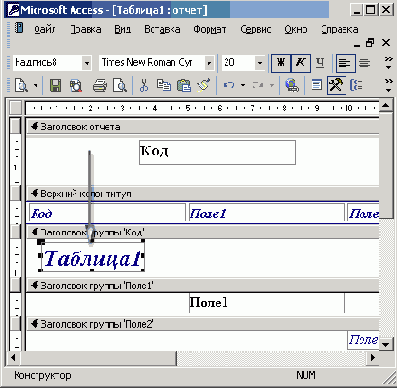Screen dimensions: 397x388
Task: Open the Toolbox hammer-and-wrench icon
Action: tap(336, 85)
